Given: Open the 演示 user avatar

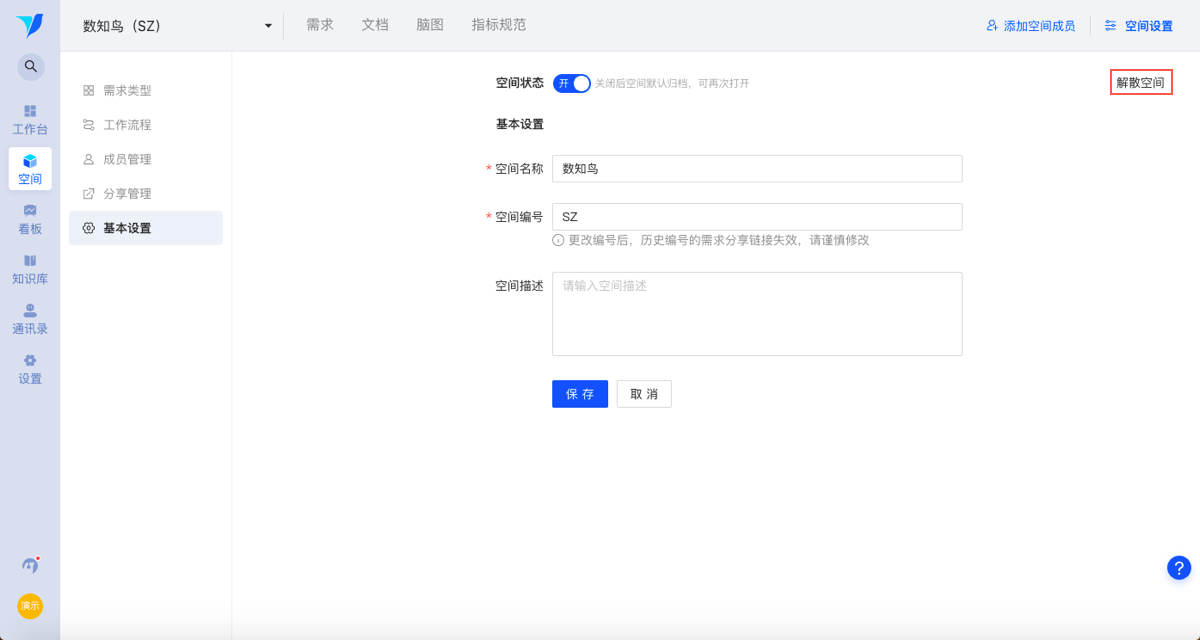Looking at the screenshot, I should coord(30,606).
